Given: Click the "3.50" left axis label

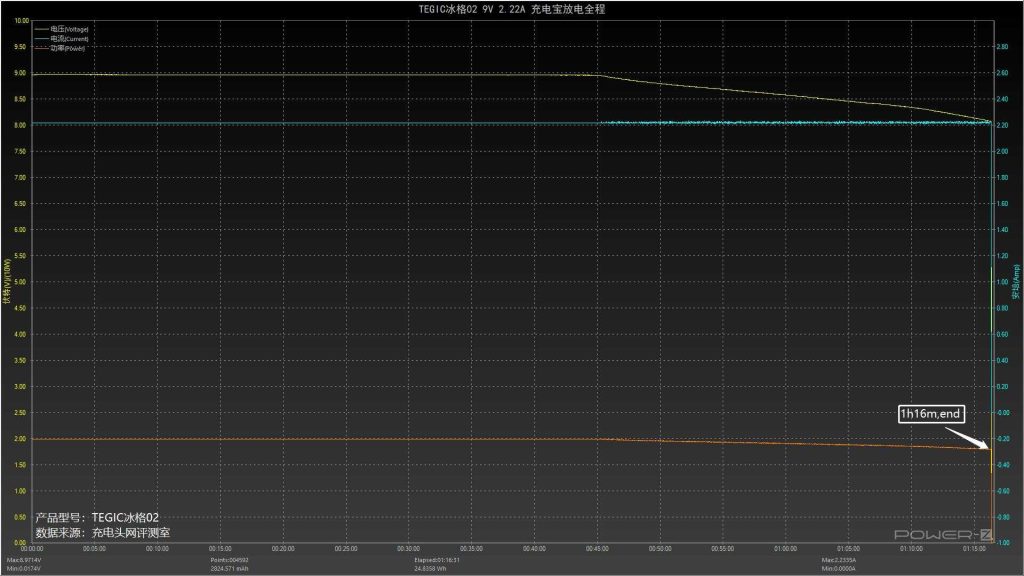Looking at the screenshot, I should pyautogui.click(x=20, y=360).
